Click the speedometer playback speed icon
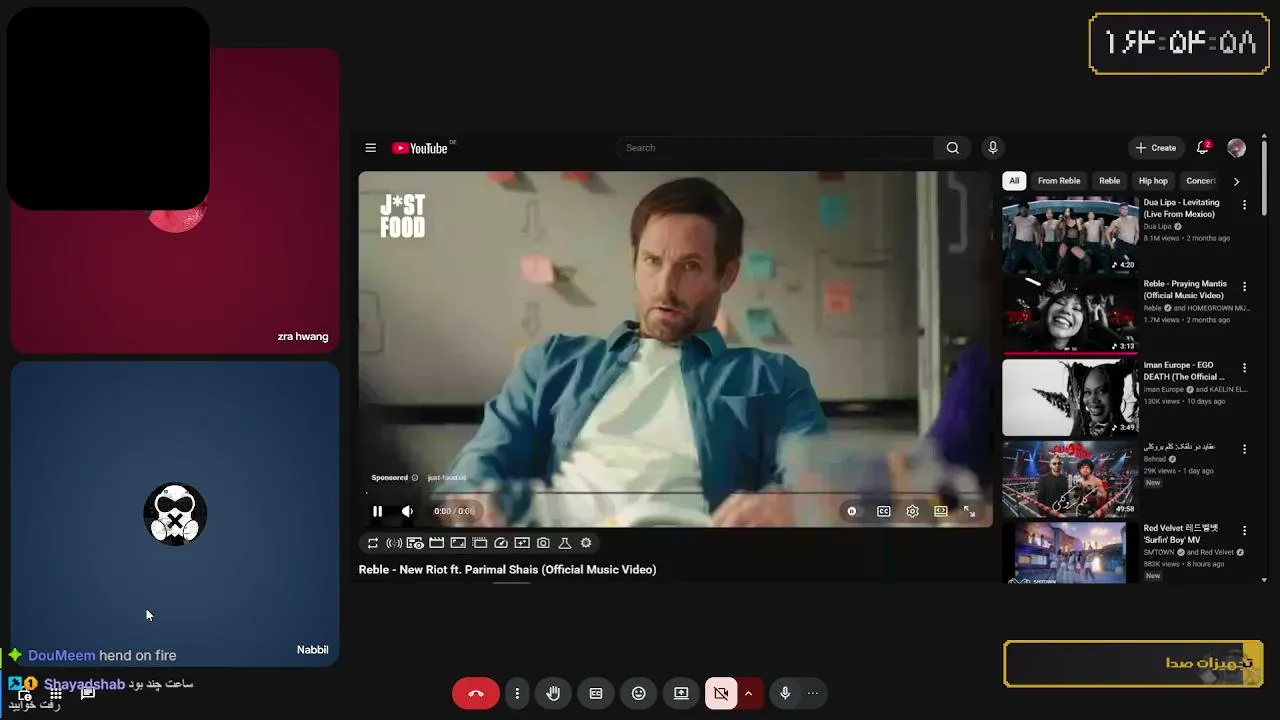The image size is (1280, 720). [x=501, y=543]
